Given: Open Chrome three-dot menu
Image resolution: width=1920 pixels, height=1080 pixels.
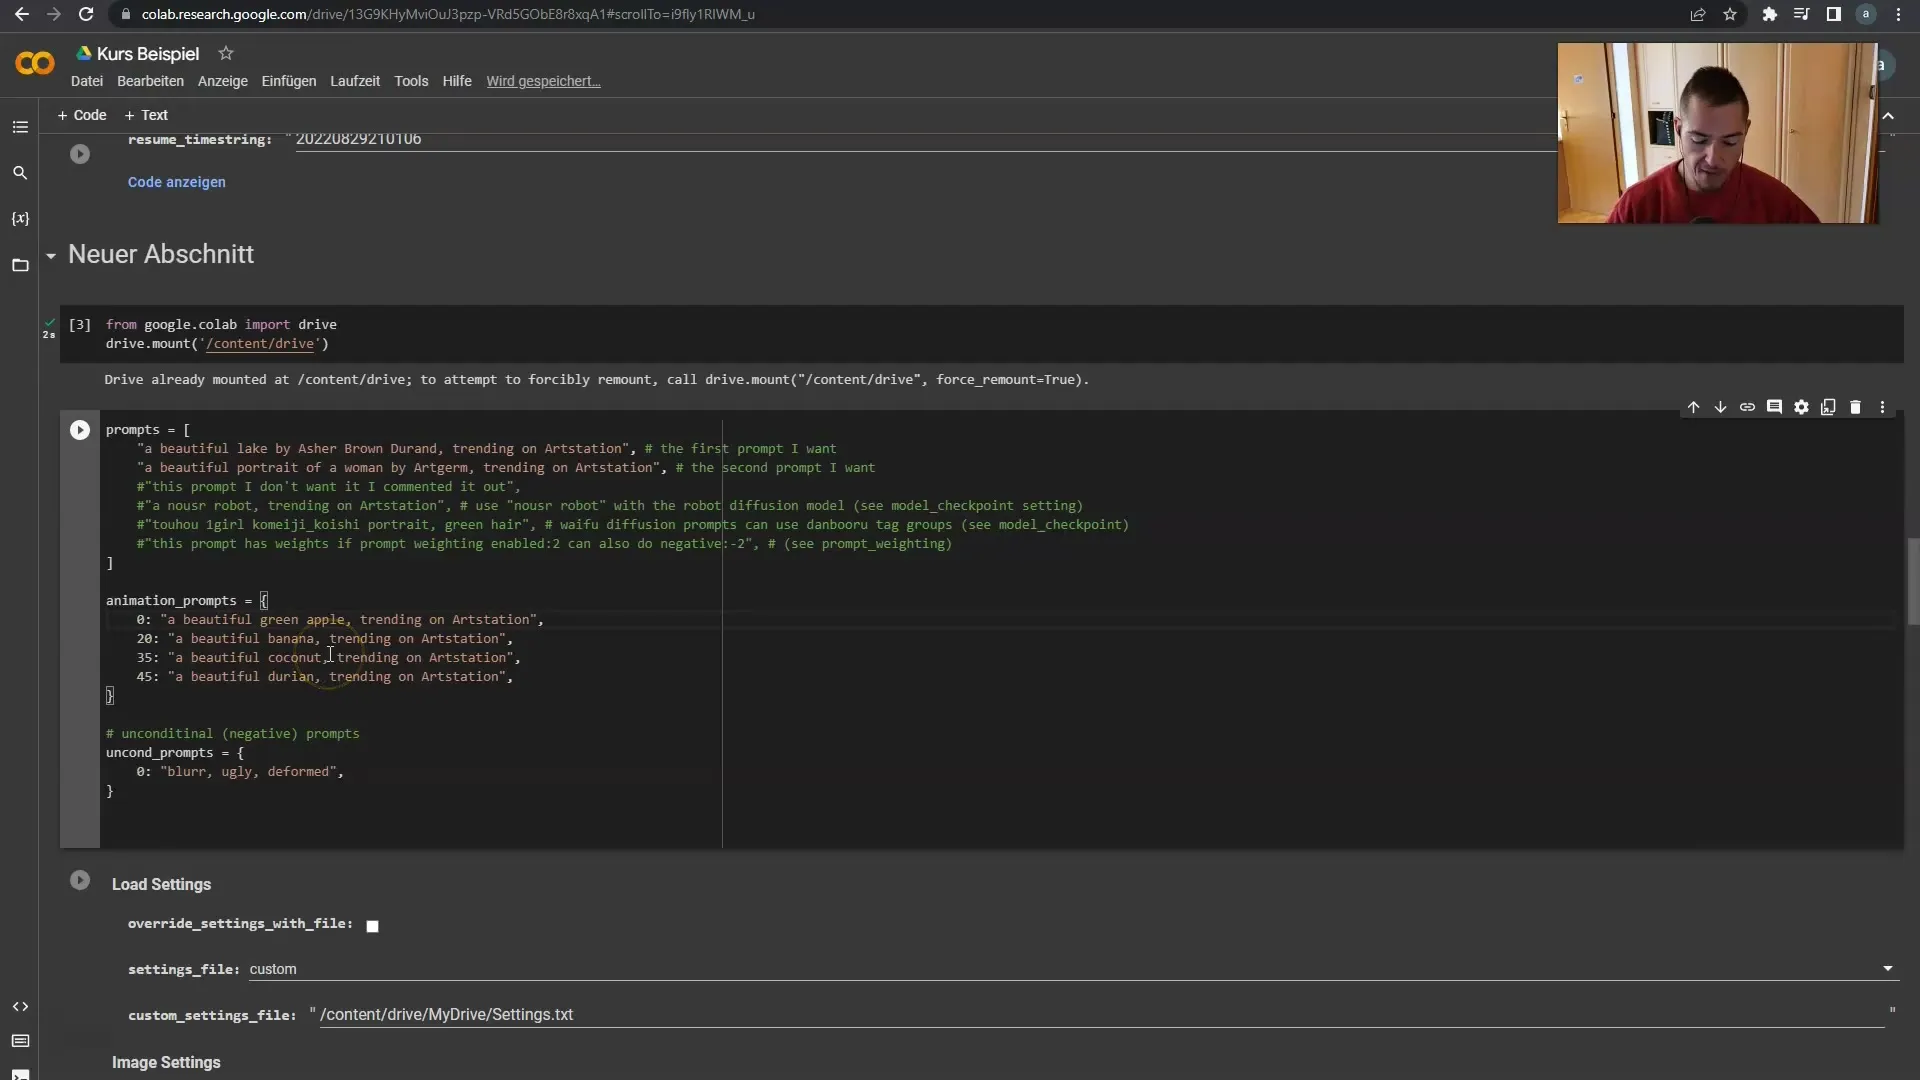Looking at the screenshot, I should tap(1898, 14).
